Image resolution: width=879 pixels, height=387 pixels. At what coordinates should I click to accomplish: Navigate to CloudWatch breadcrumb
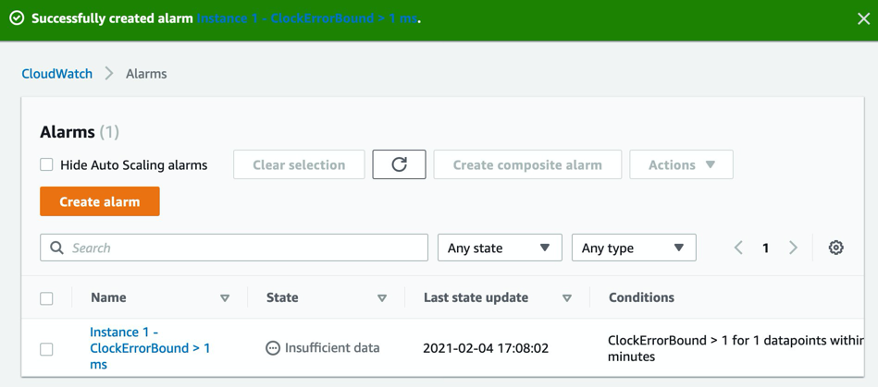[57, 73]
